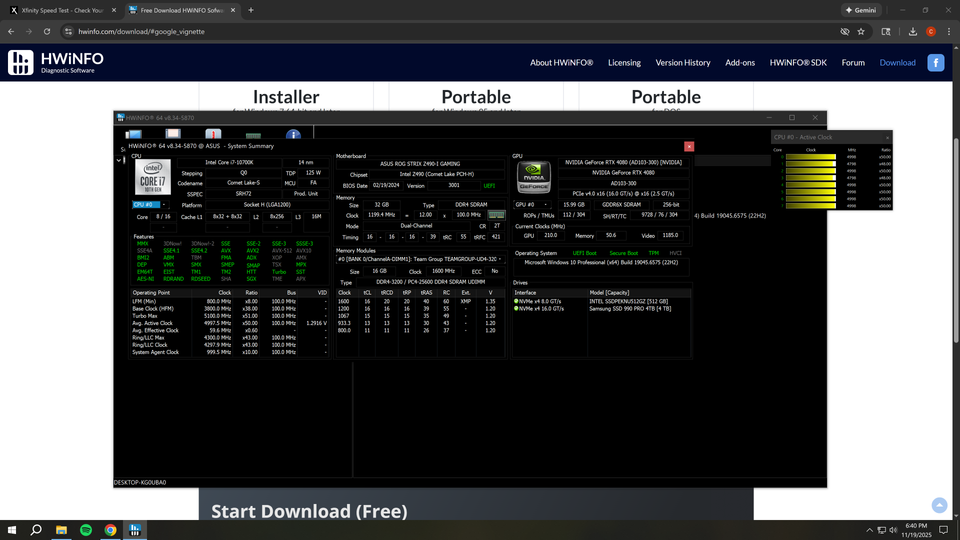Expand the memory module bank dropdown
960x540 pixels.
tap(500, 259)
